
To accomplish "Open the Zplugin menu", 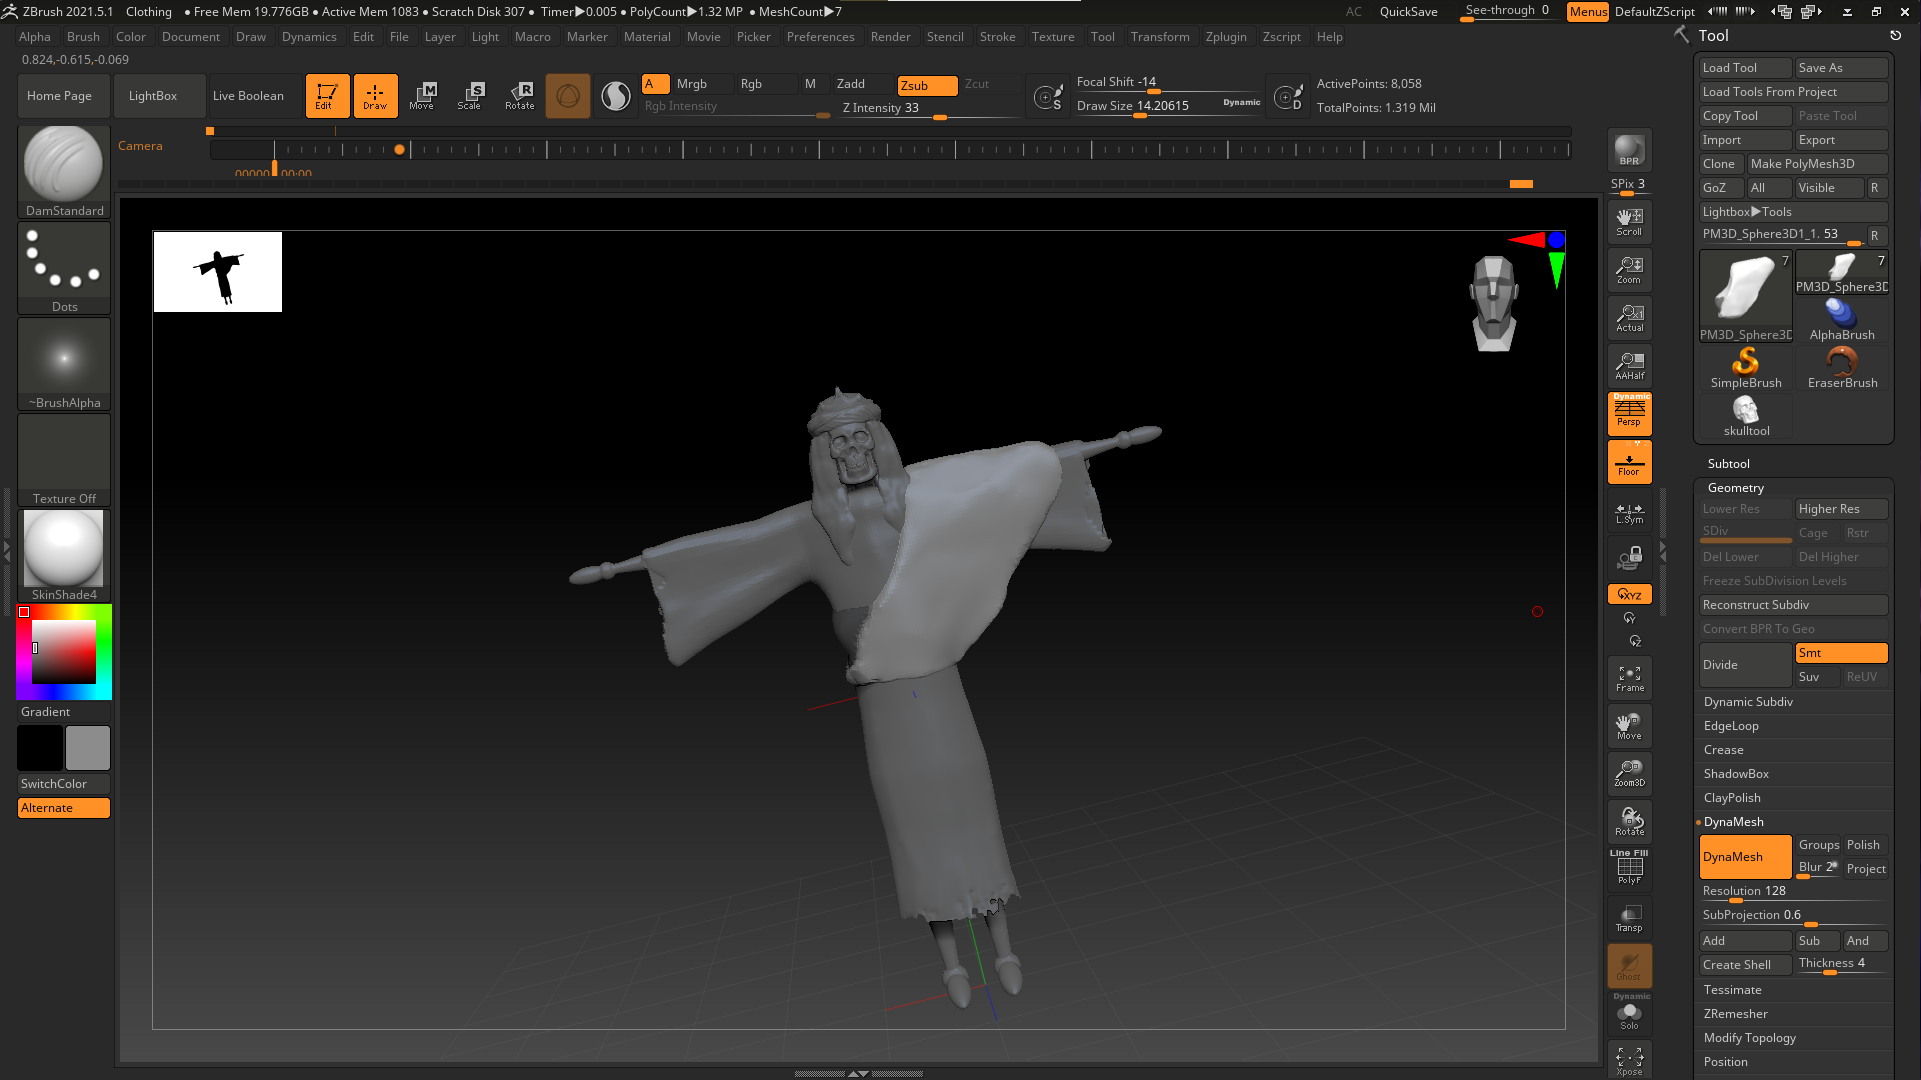I will pyautogui.click(x=1225, y=37).
